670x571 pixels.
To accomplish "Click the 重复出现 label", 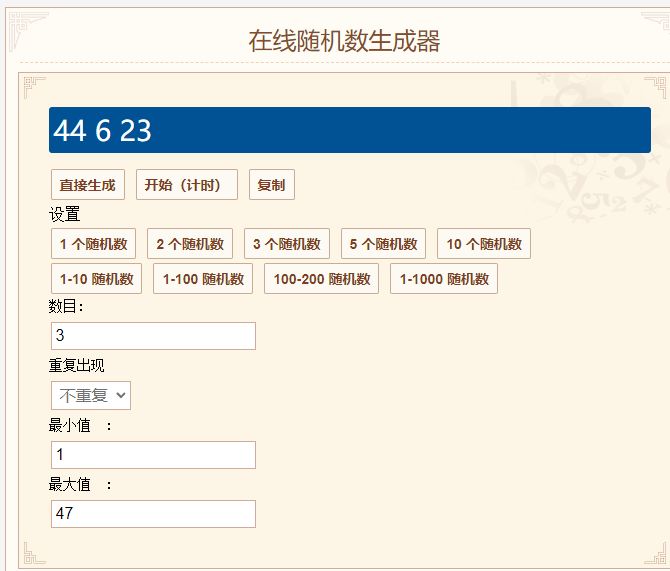I will (76, 365).
